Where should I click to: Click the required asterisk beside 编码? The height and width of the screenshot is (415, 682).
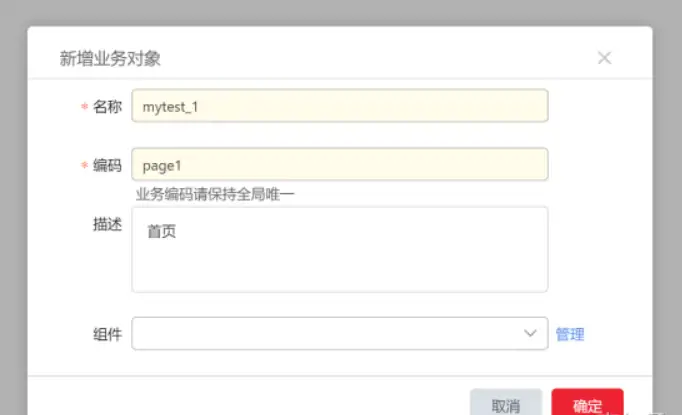(x=84, y=166)
